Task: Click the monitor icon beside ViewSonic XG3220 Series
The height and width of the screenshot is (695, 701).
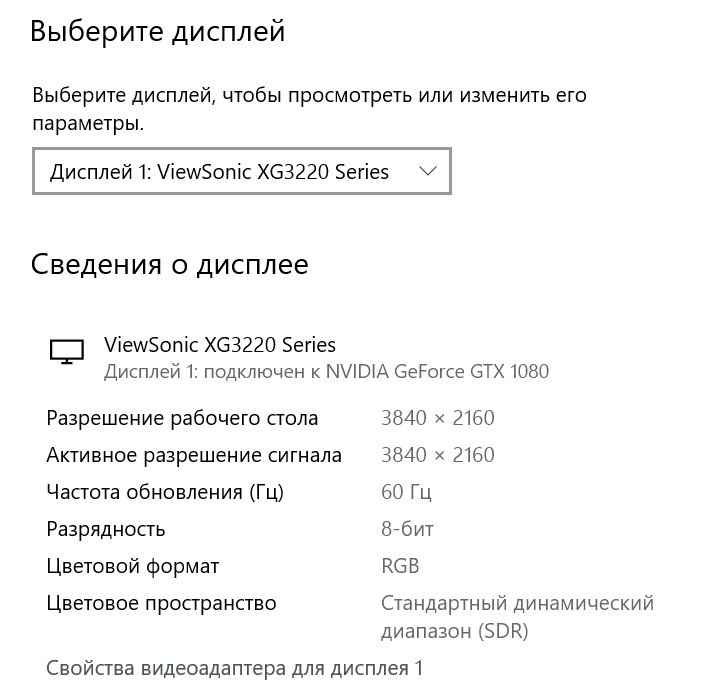Action: (67, 352)
